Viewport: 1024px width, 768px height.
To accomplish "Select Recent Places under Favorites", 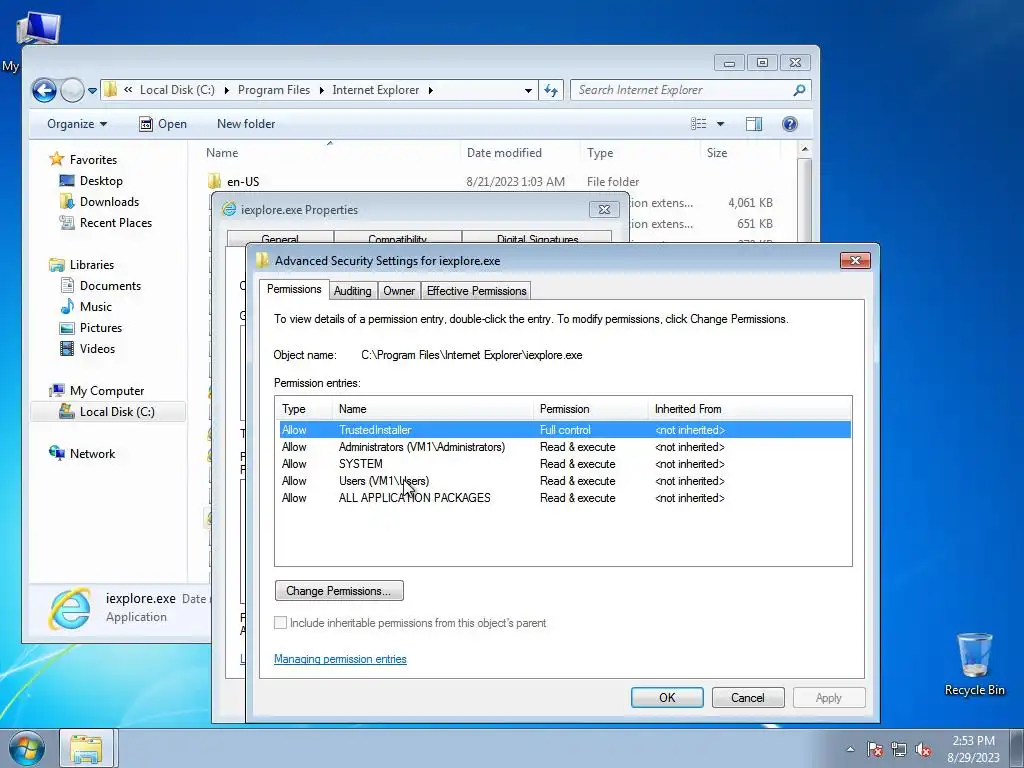I will (106, 223).
